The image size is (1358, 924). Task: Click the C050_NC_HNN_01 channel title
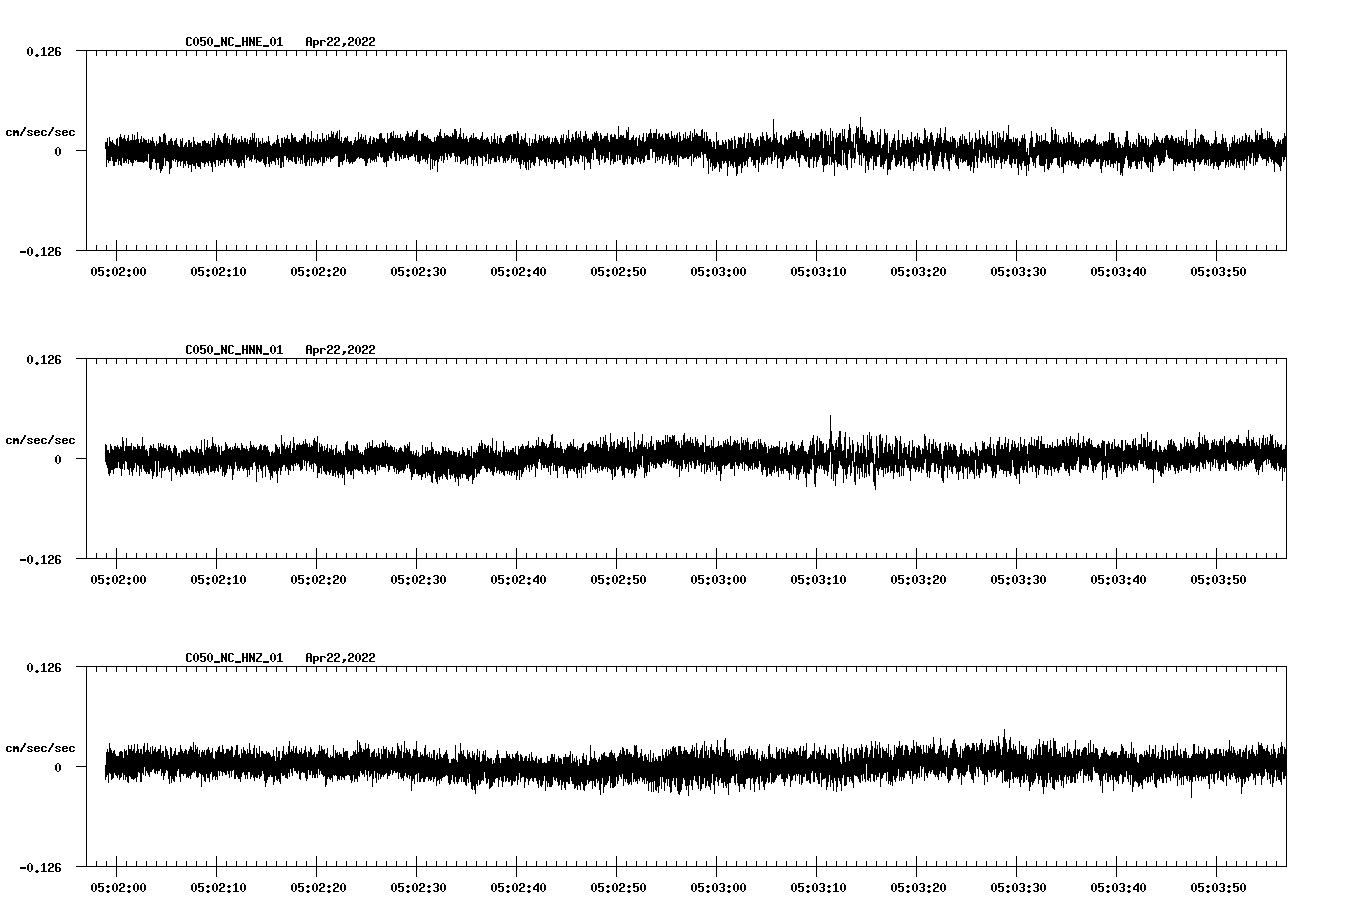coord(234,350)
